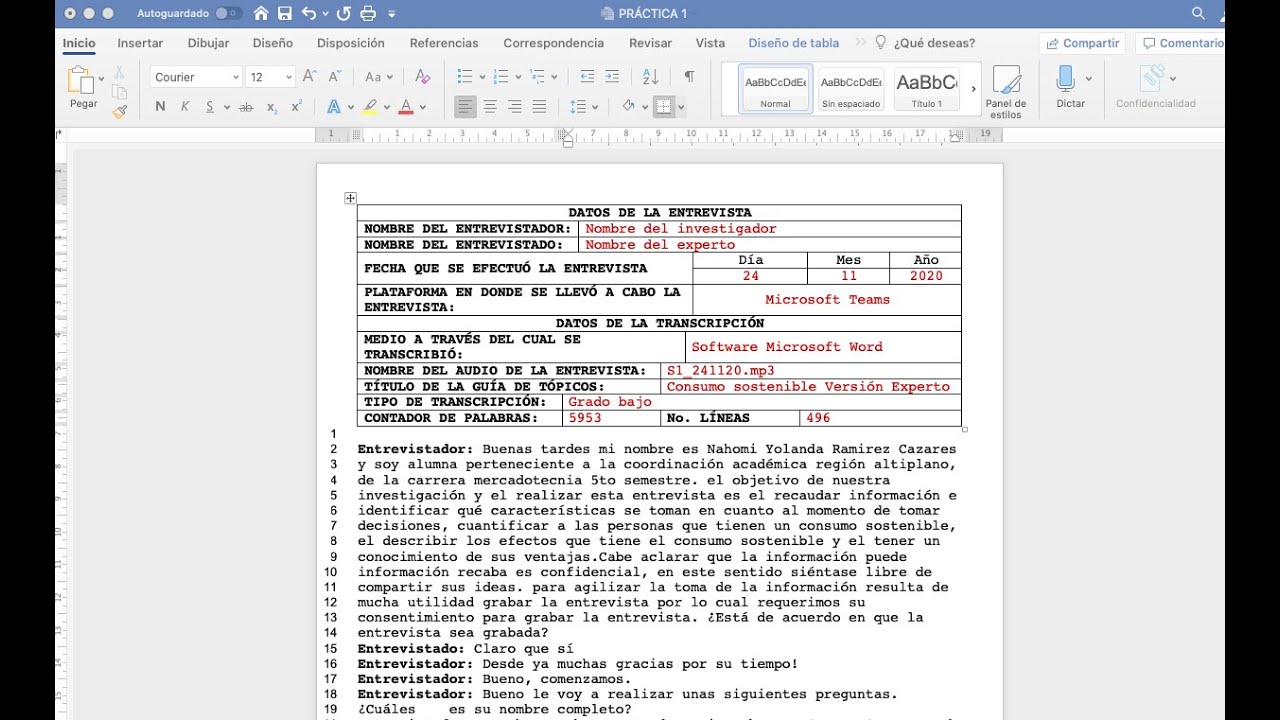
Task: Click the Justify alignment icon
Action: click(539, 107)
